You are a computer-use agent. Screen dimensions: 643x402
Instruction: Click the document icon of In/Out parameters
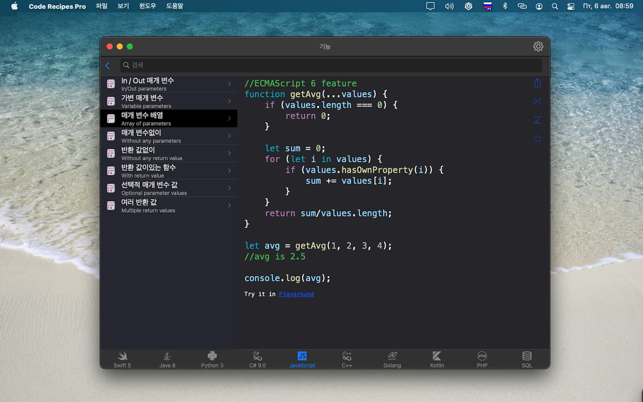tap(111, 84)
